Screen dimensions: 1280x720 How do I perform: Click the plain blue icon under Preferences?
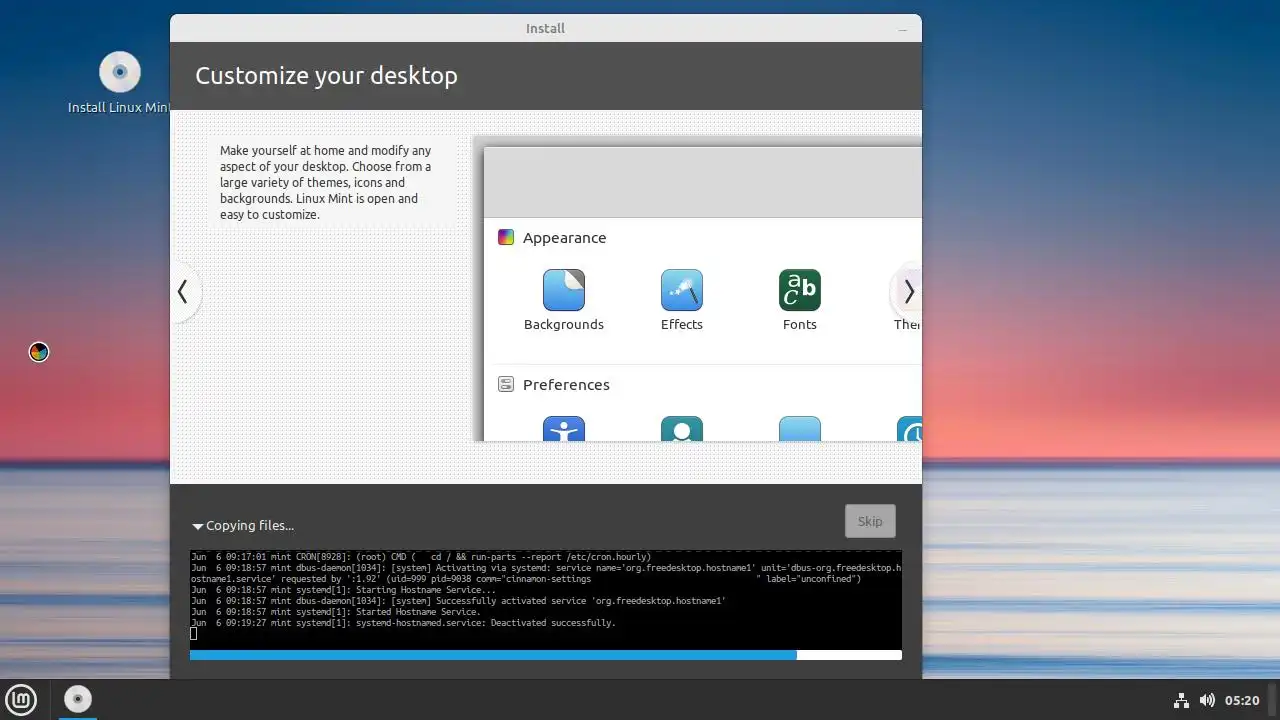click(x=800, y=429)
